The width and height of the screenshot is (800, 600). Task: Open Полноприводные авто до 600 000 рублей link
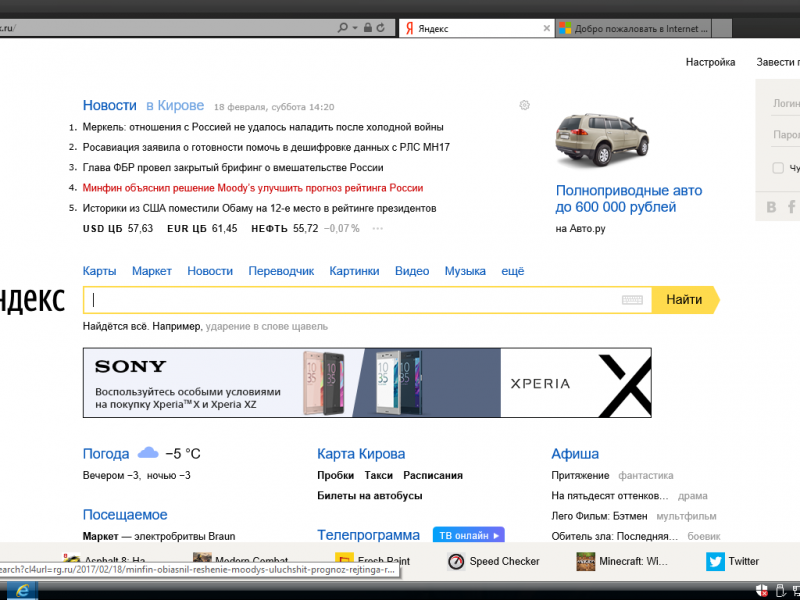629,198
